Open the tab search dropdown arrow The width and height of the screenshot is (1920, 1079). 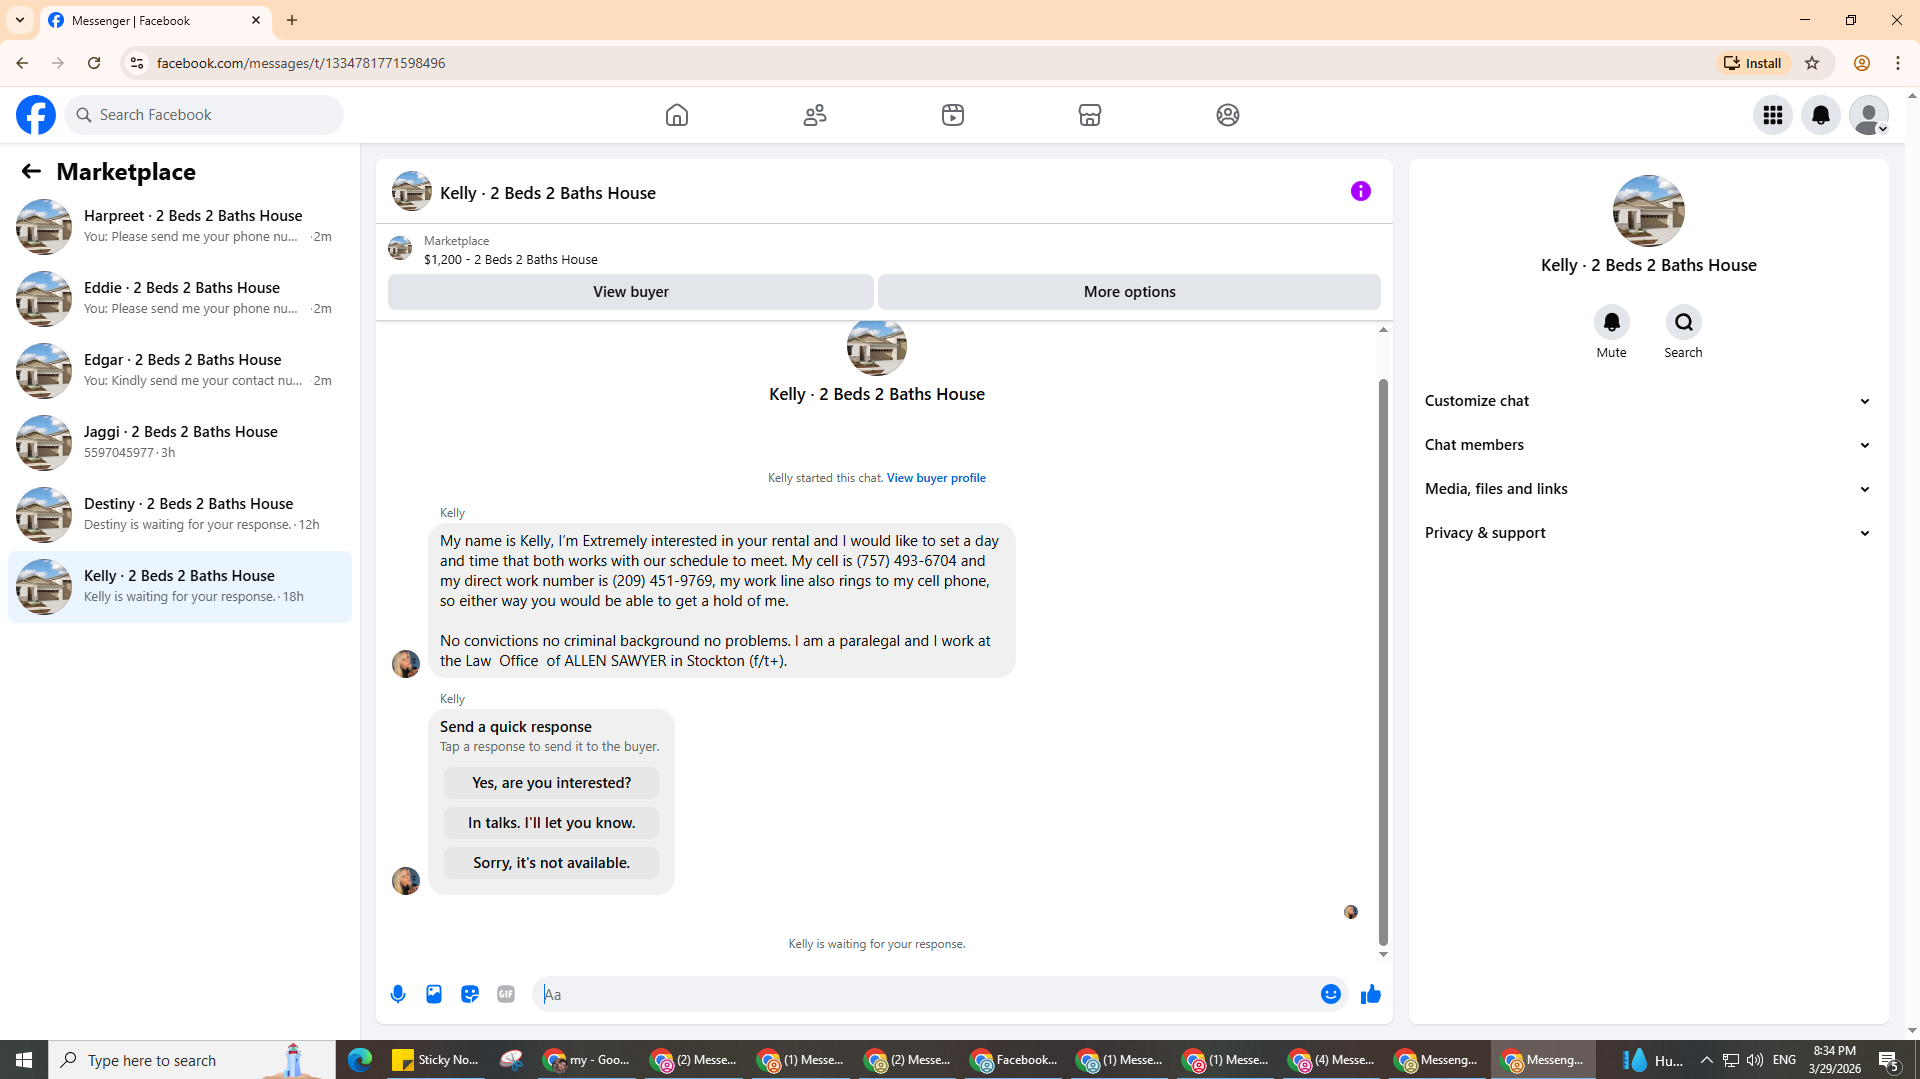[x=20, y=20]
